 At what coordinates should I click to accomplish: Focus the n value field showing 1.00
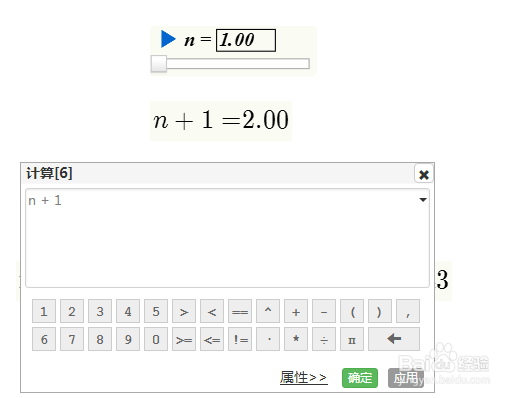click(x=246, y=40)
